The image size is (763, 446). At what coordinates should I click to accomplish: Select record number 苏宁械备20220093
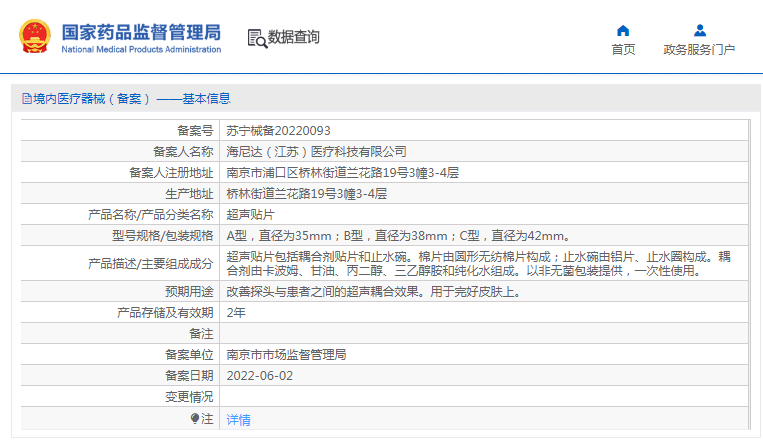click(x=278, y=131)
